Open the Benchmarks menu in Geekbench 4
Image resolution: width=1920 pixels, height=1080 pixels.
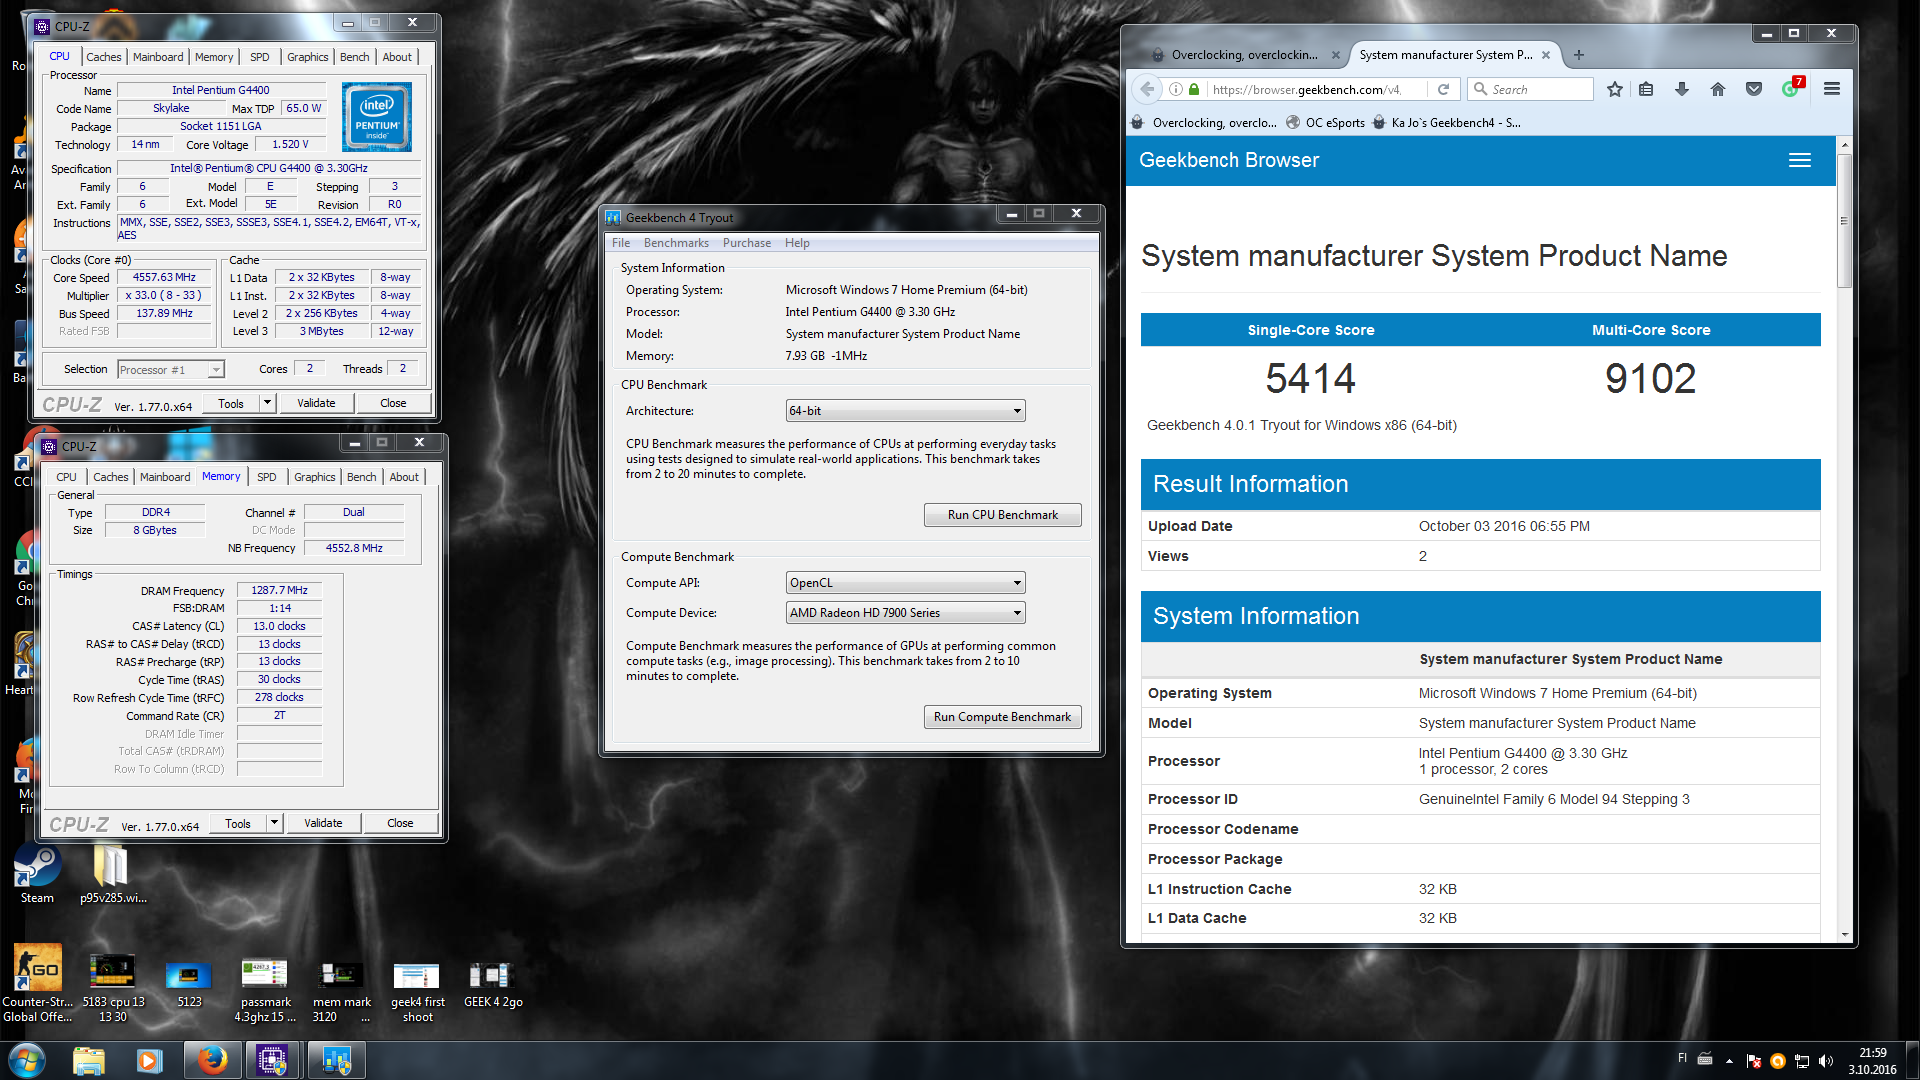[676, 243]
